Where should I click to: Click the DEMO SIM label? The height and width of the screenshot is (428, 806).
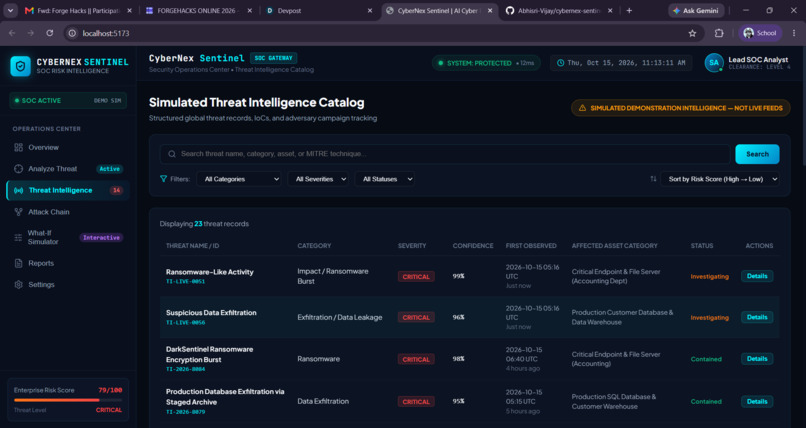(107, 101)
